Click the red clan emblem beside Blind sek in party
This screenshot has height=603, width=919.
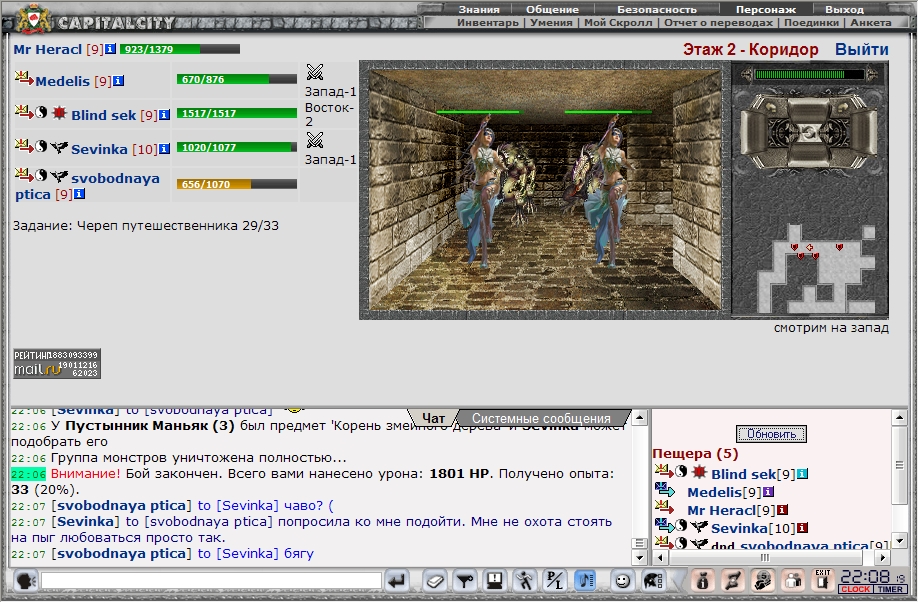pyautogui.click(x=59, y=112)
